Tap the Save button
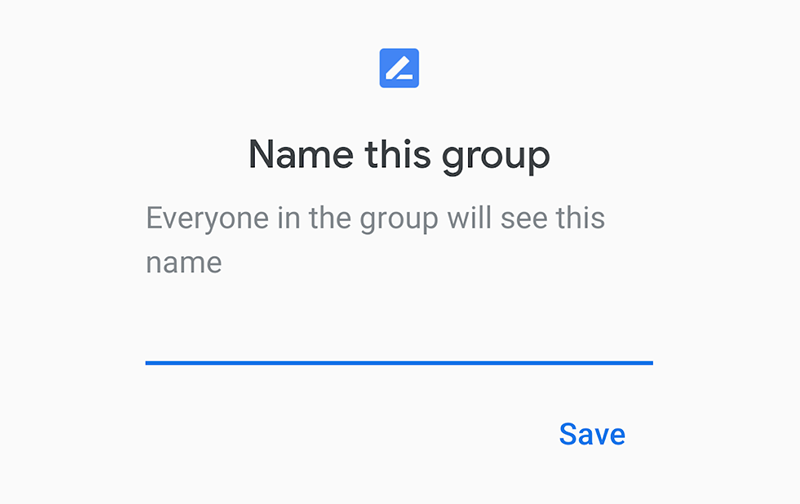The width and height of the screenshot is (800, 504). click(x=592, y=434)
